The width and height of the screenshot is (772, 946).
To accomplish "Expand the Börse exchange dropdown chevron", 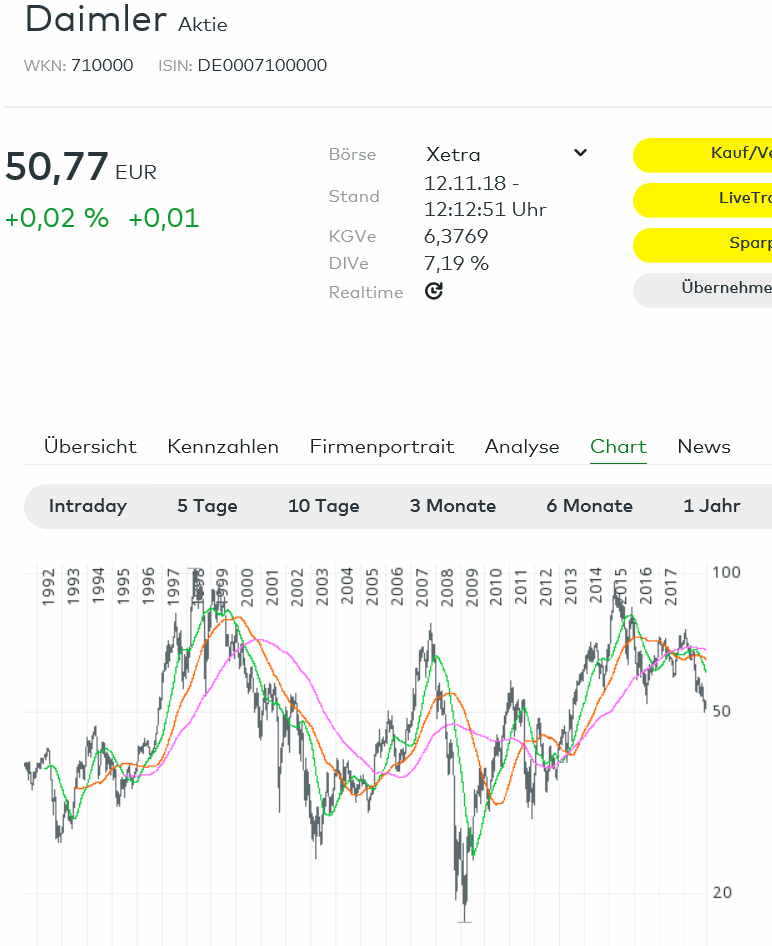I will [x=580, y=152].
